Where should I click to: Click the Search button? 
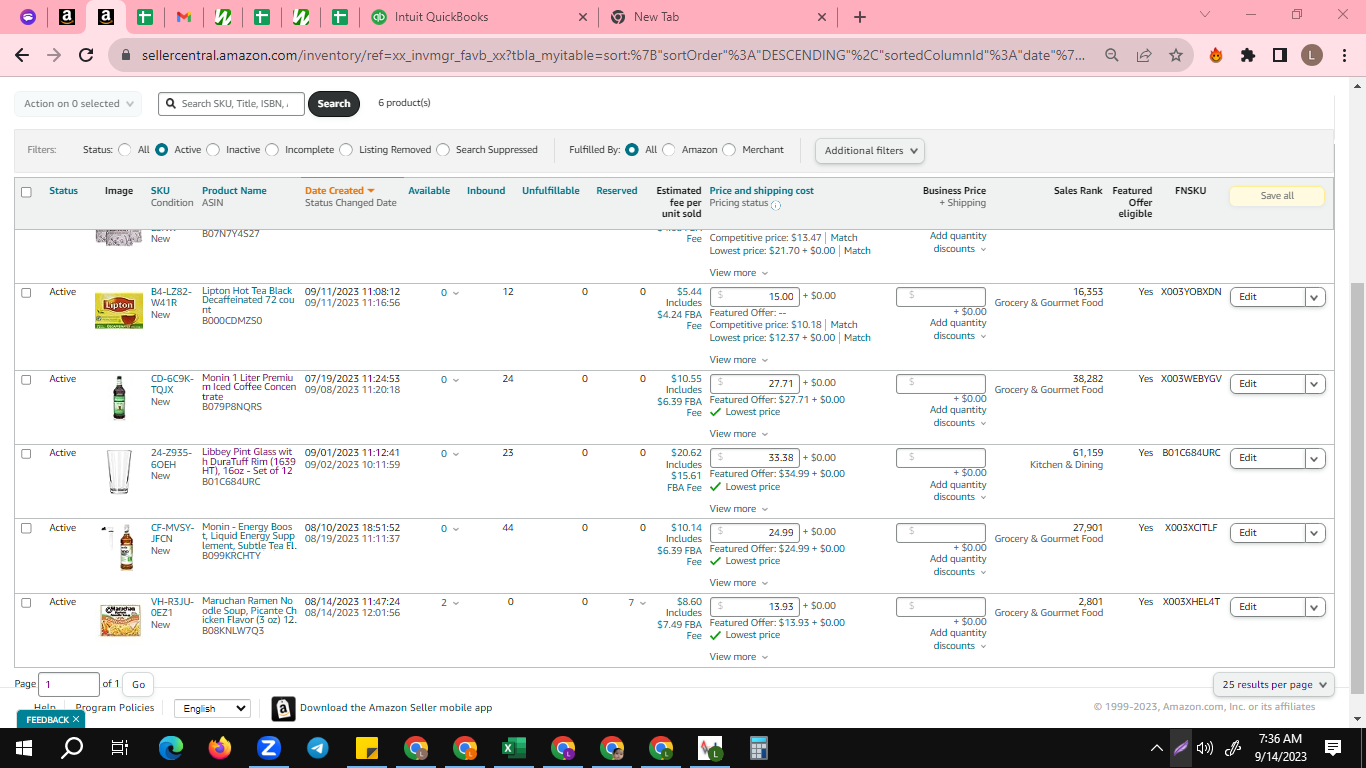[334, 104]
